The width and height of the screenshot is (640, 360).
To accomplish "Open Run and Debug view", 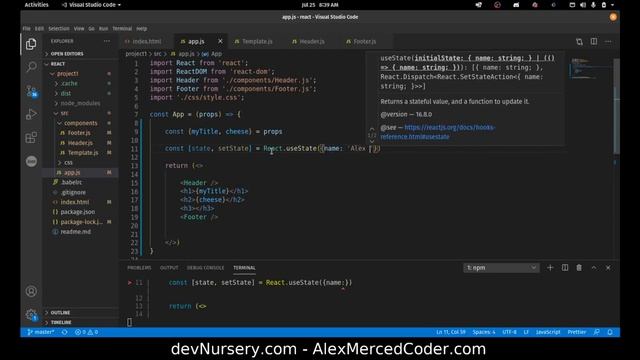I will (31, 114).
